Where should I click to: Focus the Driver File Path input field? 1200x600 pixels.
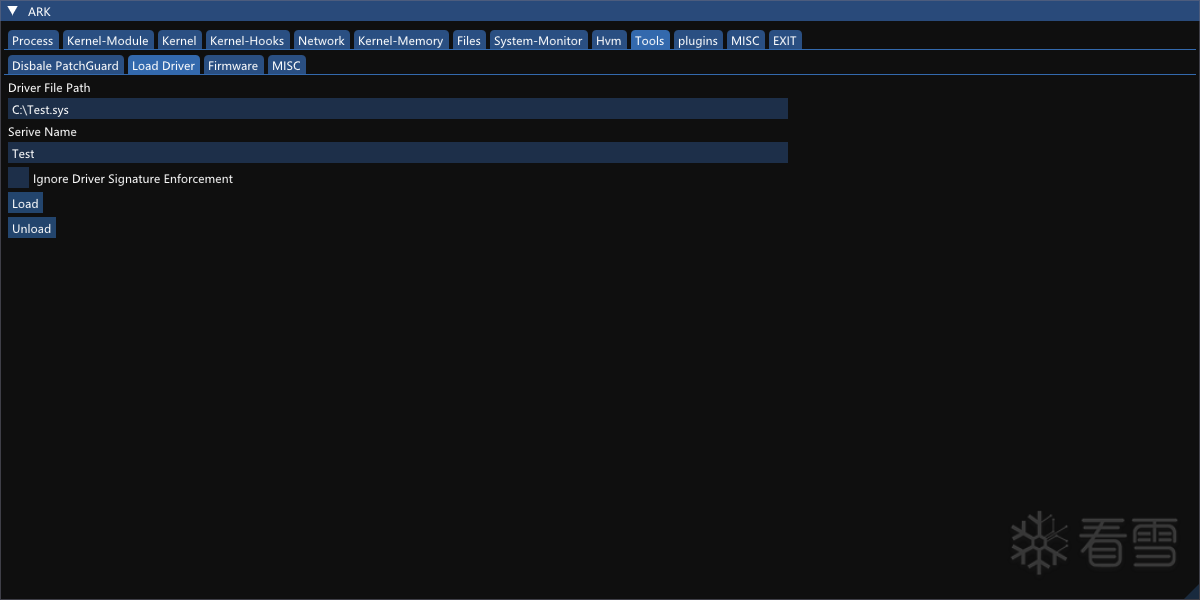398,109
